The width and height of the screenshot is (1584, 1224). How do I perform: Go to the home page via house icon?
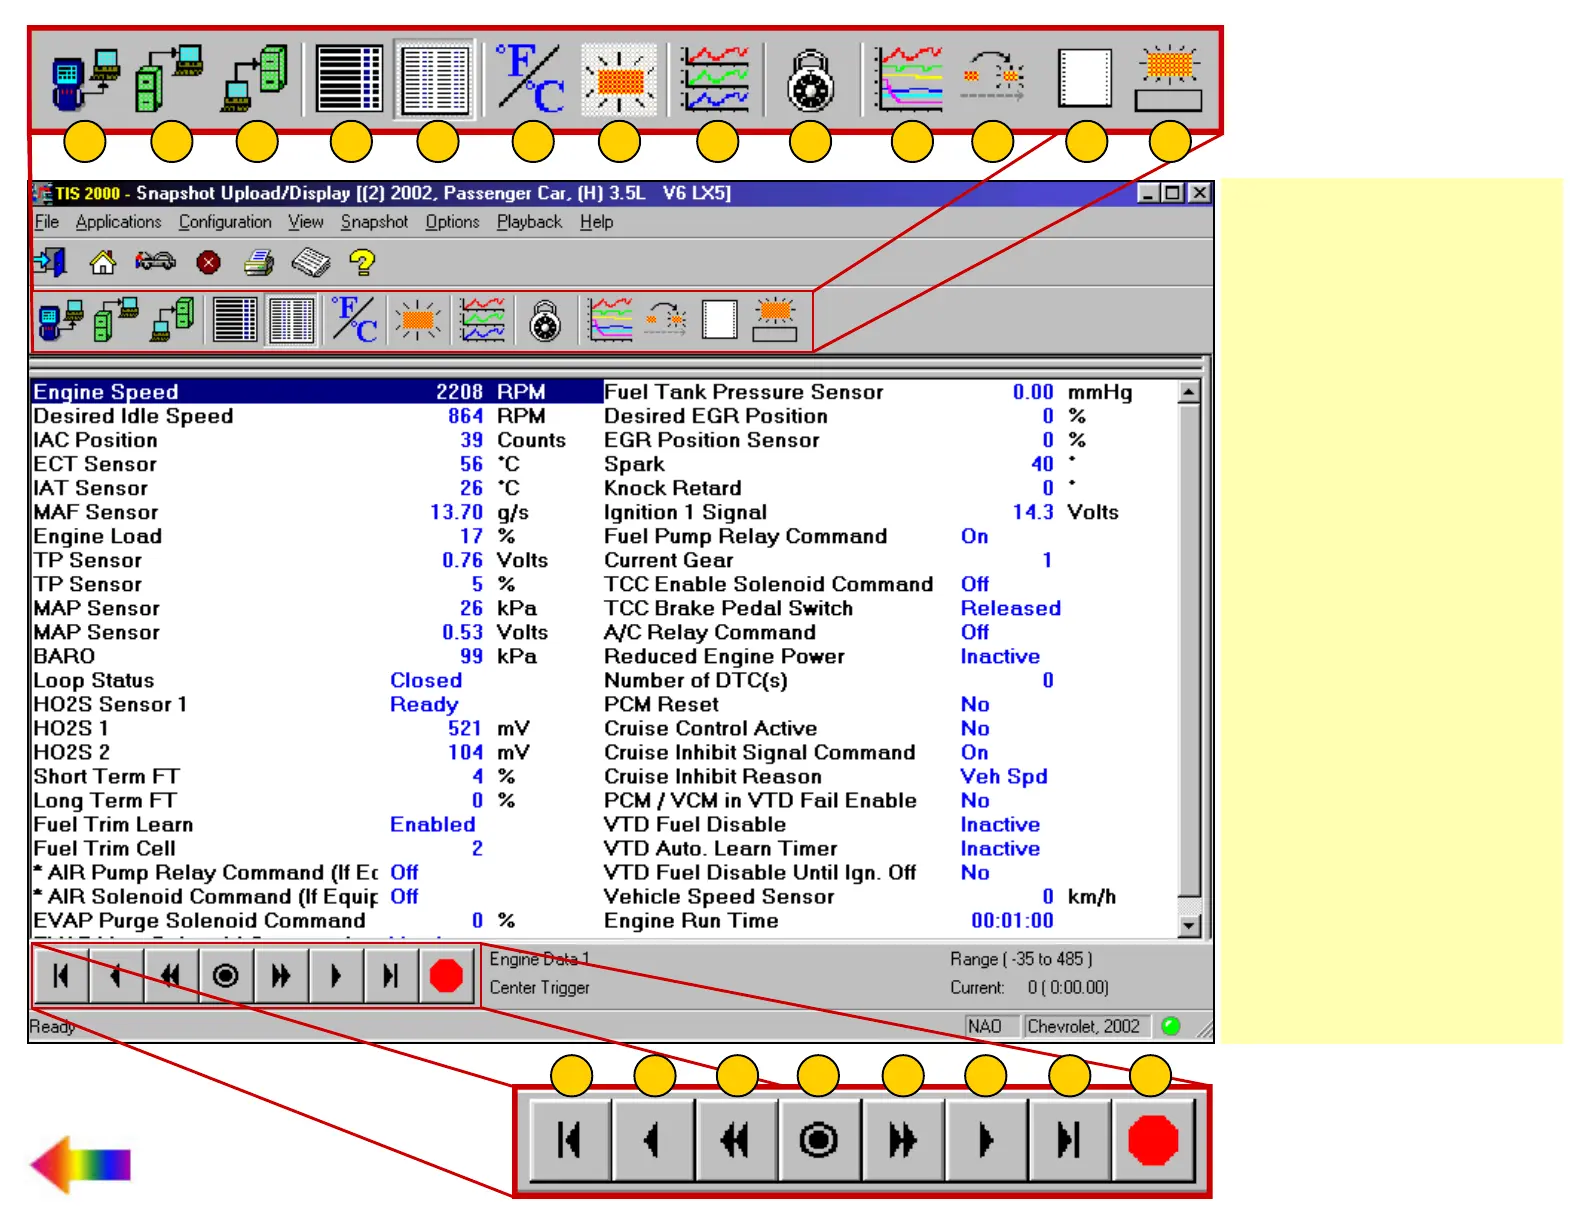coord(102,263)
